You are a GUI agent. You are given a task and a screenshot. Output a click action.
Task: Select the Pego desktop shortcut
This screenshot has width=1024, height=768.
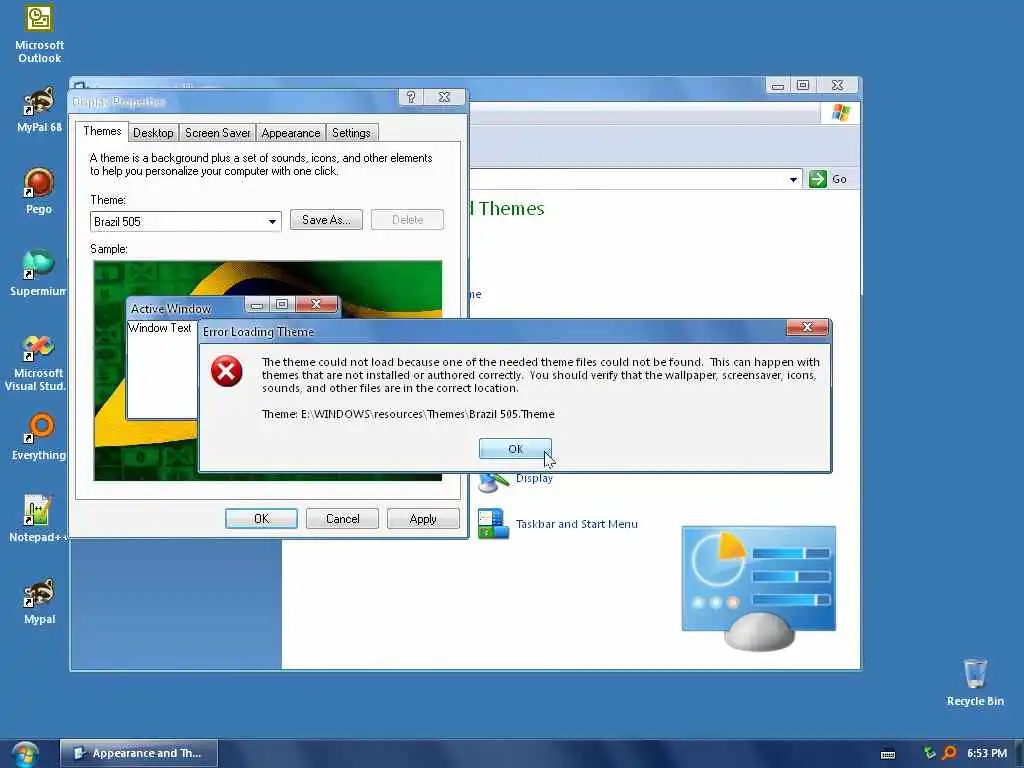[39, 191]
